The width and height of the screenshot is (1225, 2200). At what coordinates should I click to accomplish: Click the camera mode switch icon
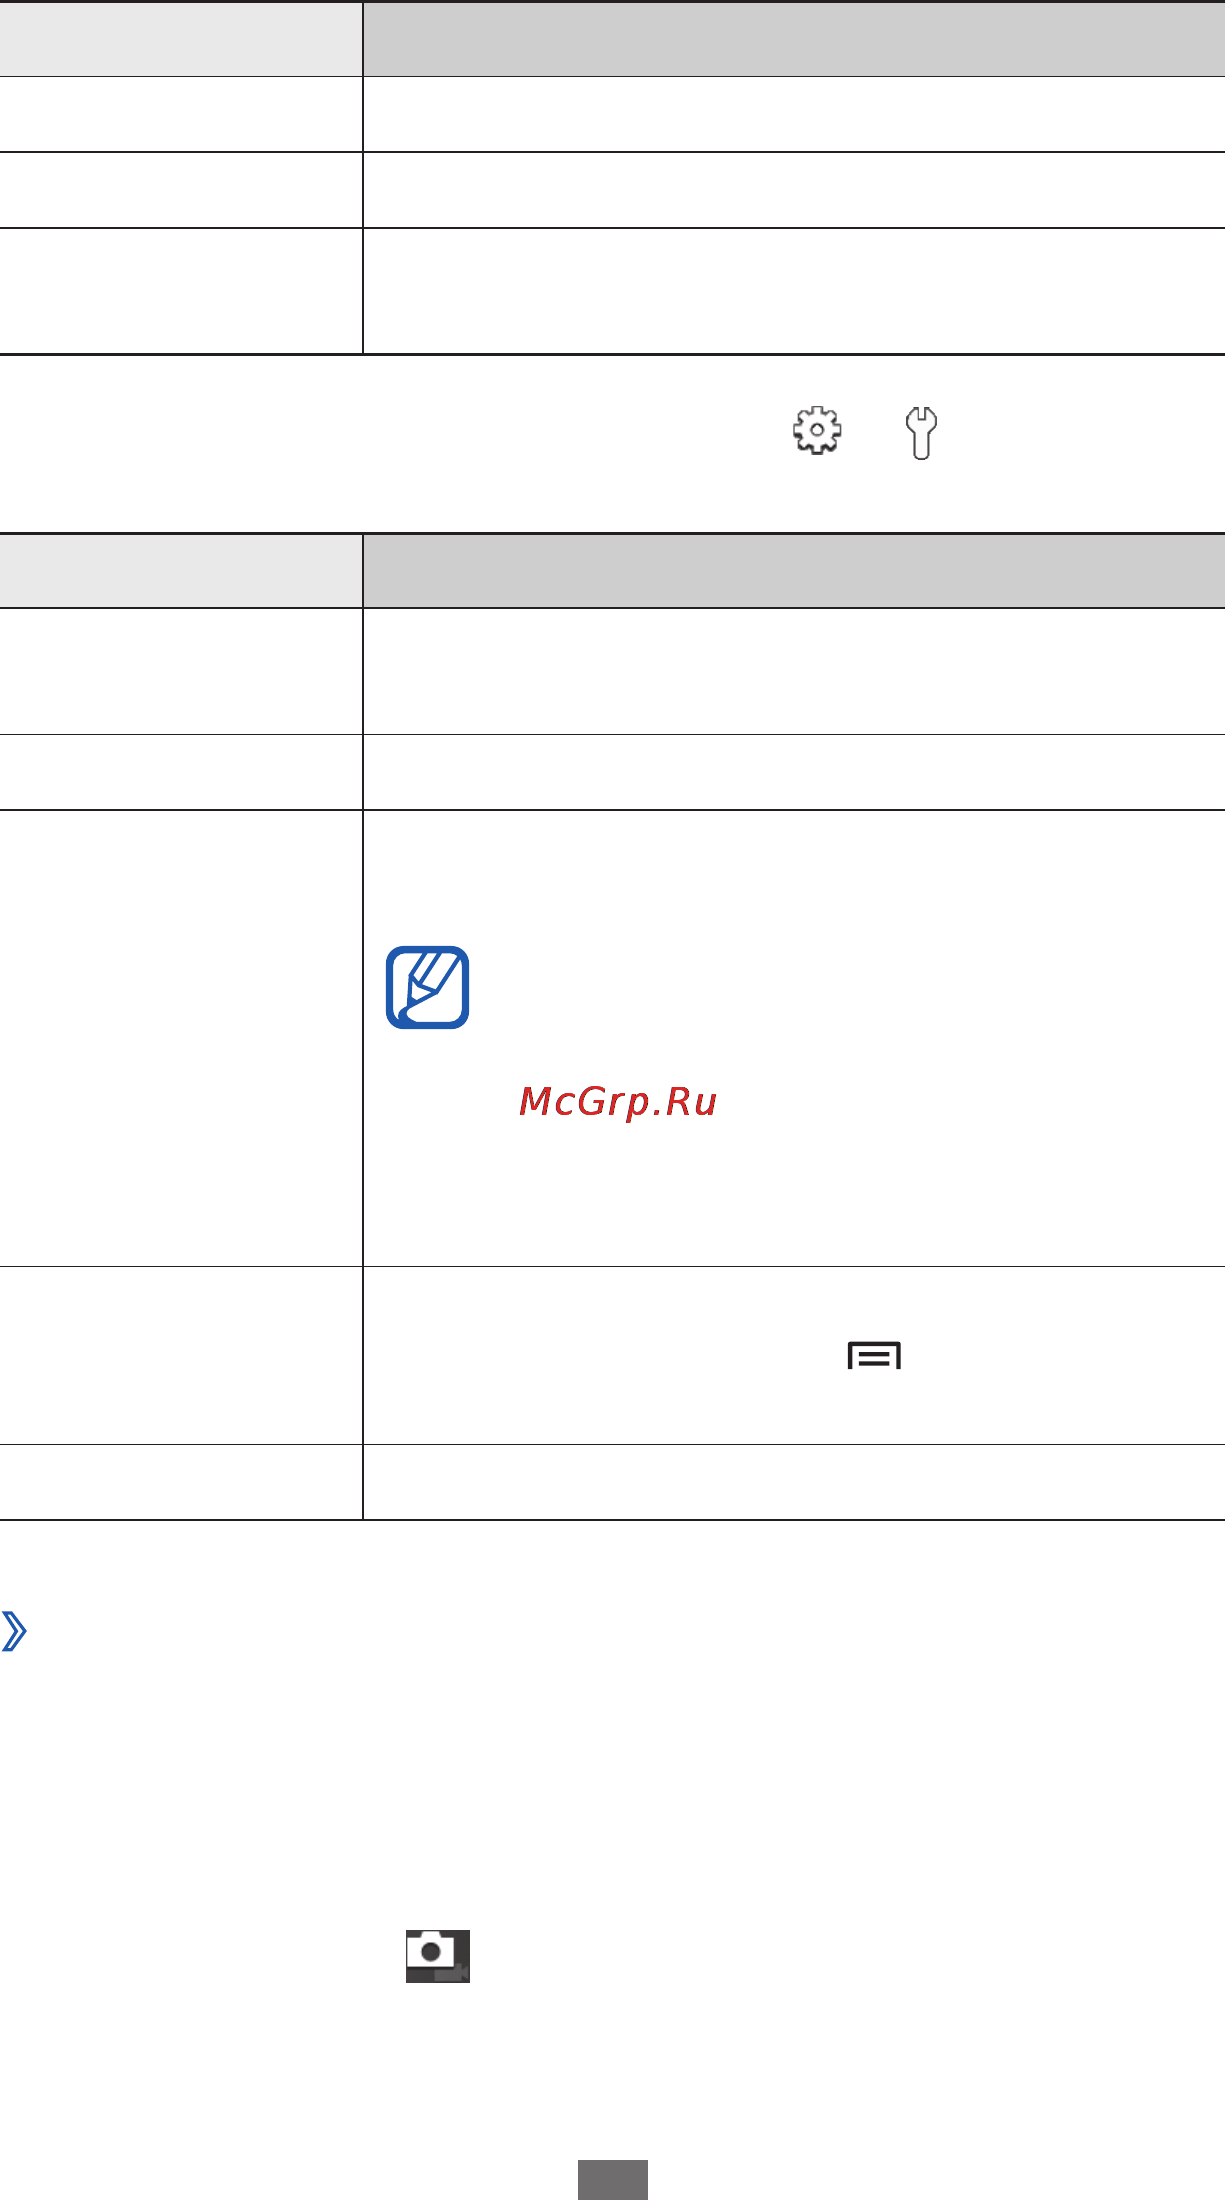438,1956
